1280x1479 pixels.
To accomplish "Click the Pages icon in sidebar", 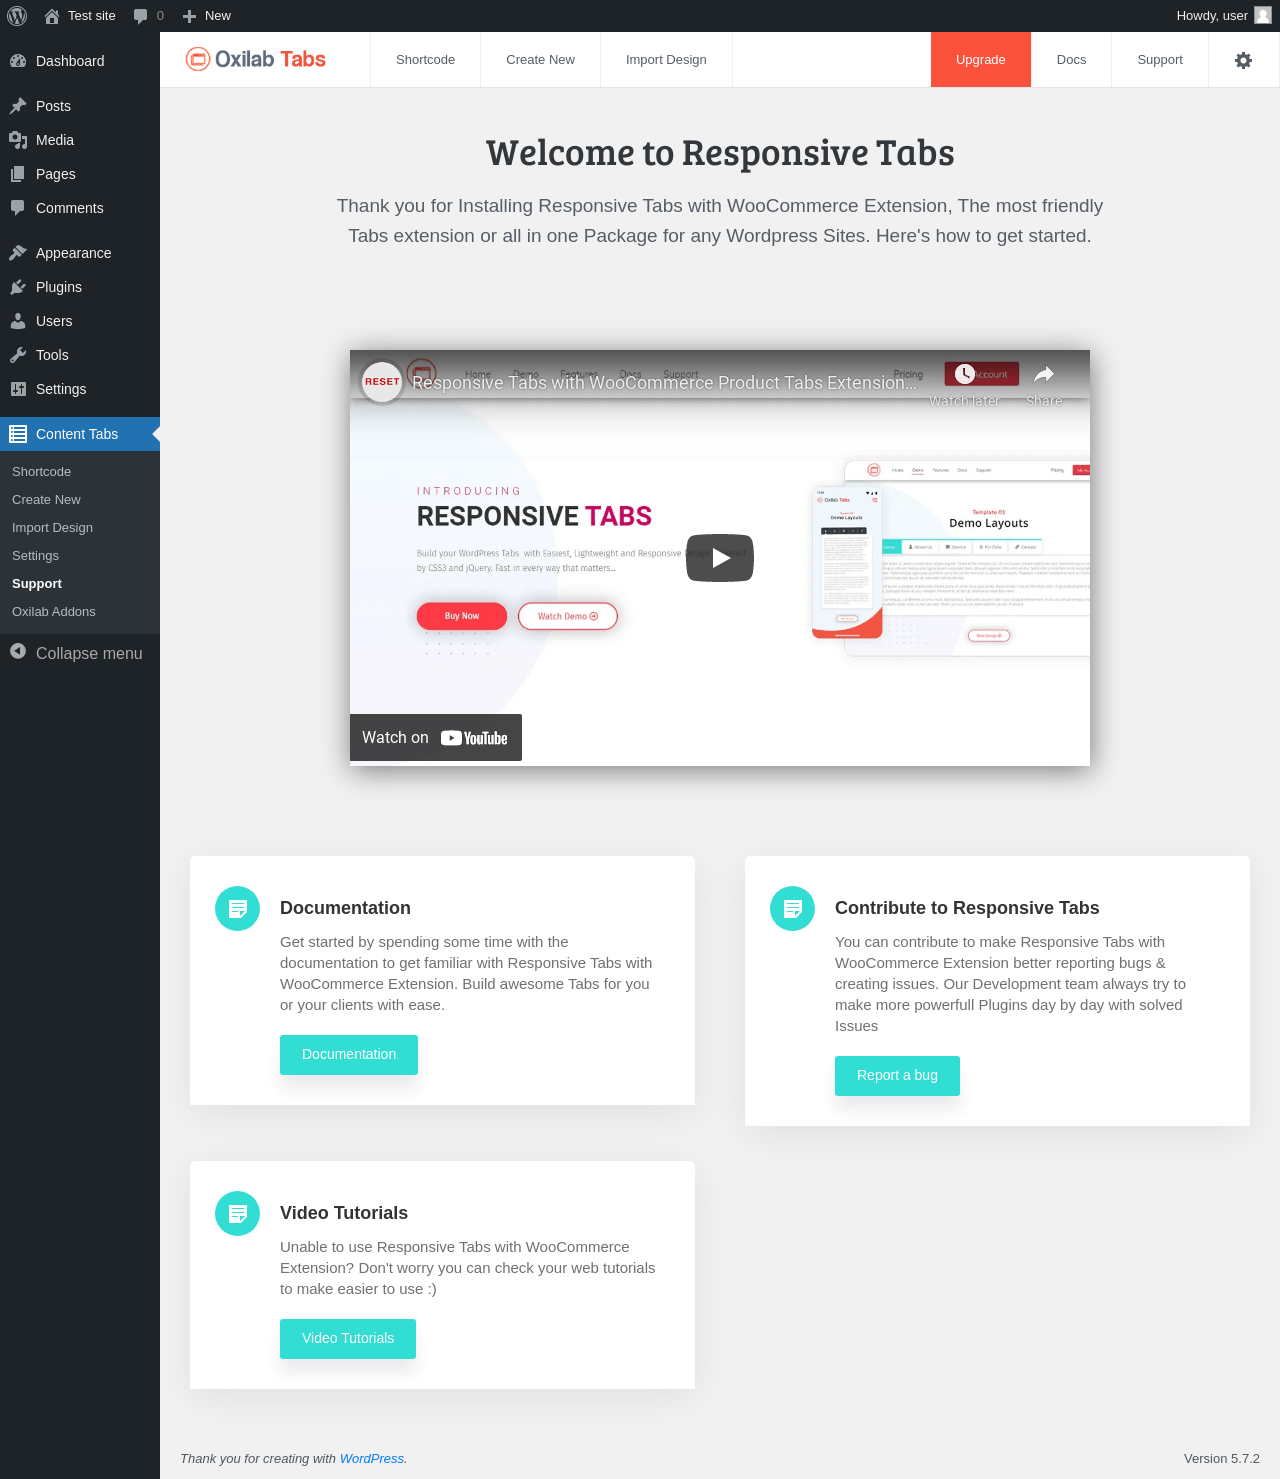I will [x=18, y=174].
